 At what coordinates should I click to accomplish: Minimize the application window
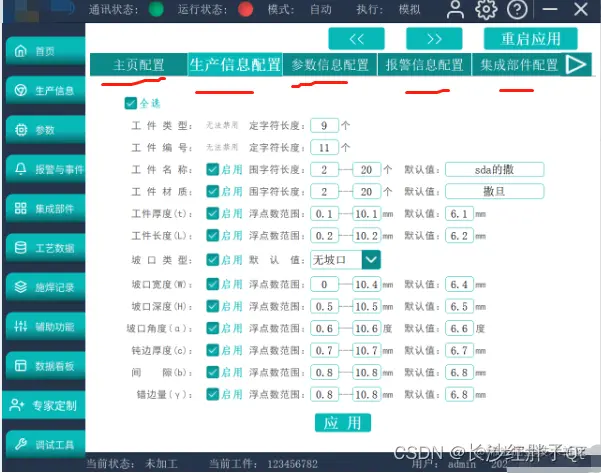pyautogui.click(x=550, y=9)
